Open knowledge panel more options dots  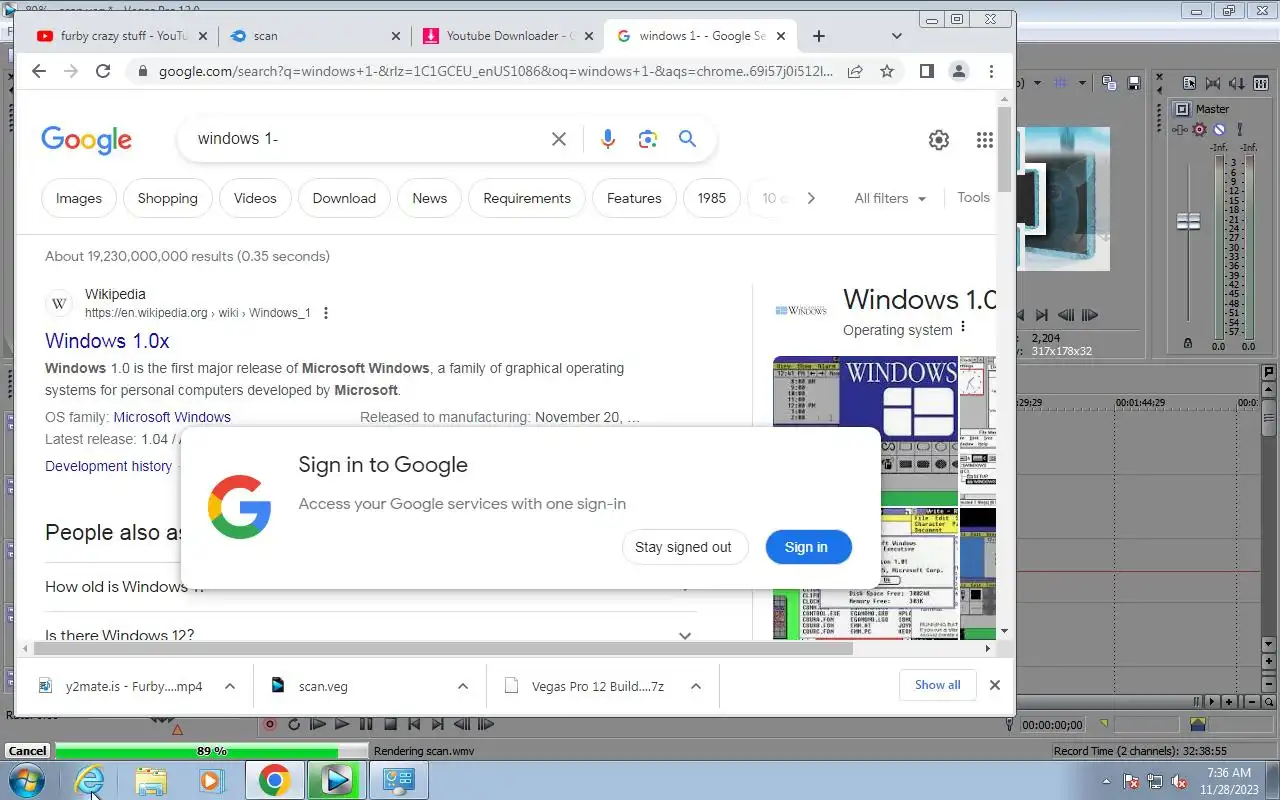963,327
